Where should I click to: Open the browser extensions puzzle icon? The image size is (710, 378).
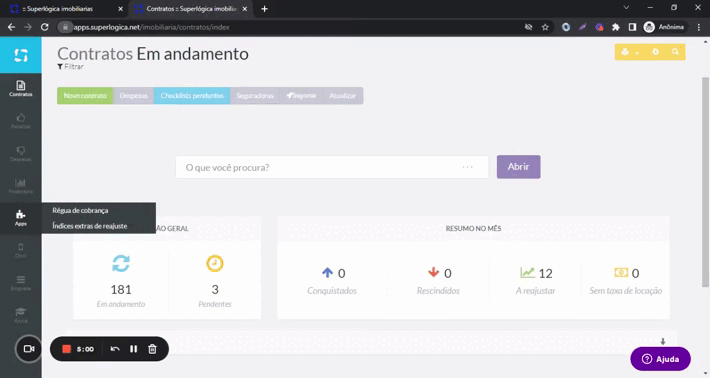point(615,27)
